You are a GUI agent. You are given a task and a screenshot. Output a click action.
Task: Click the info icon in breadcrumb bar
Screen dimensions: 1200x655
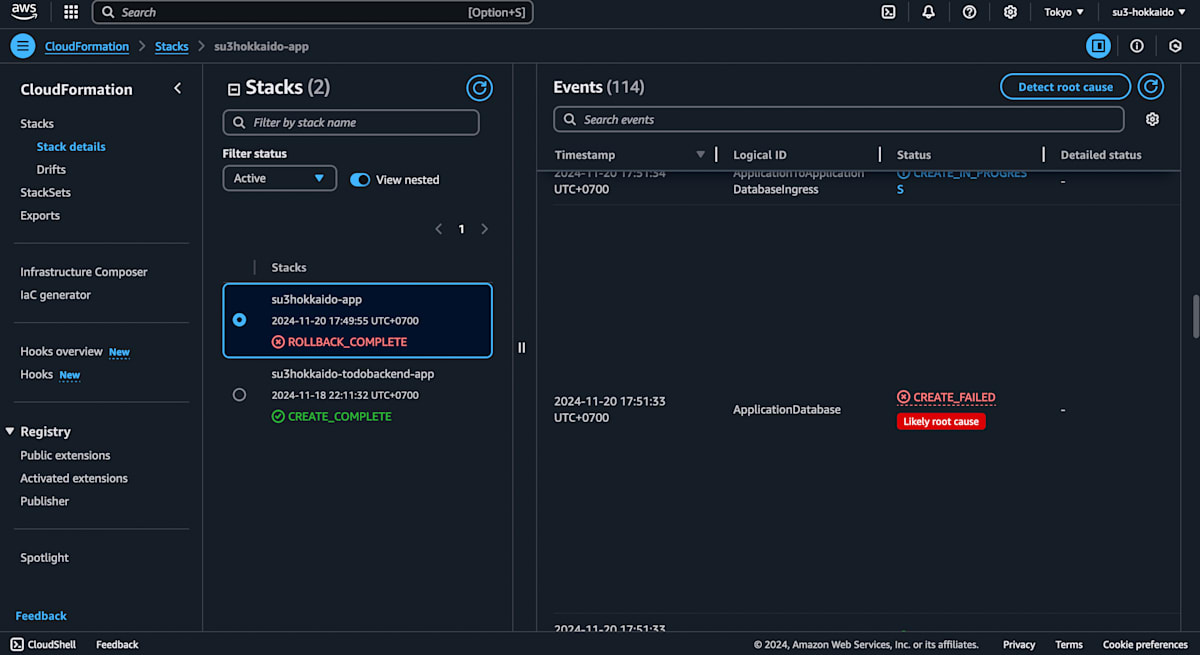(x=1137, y=46)
